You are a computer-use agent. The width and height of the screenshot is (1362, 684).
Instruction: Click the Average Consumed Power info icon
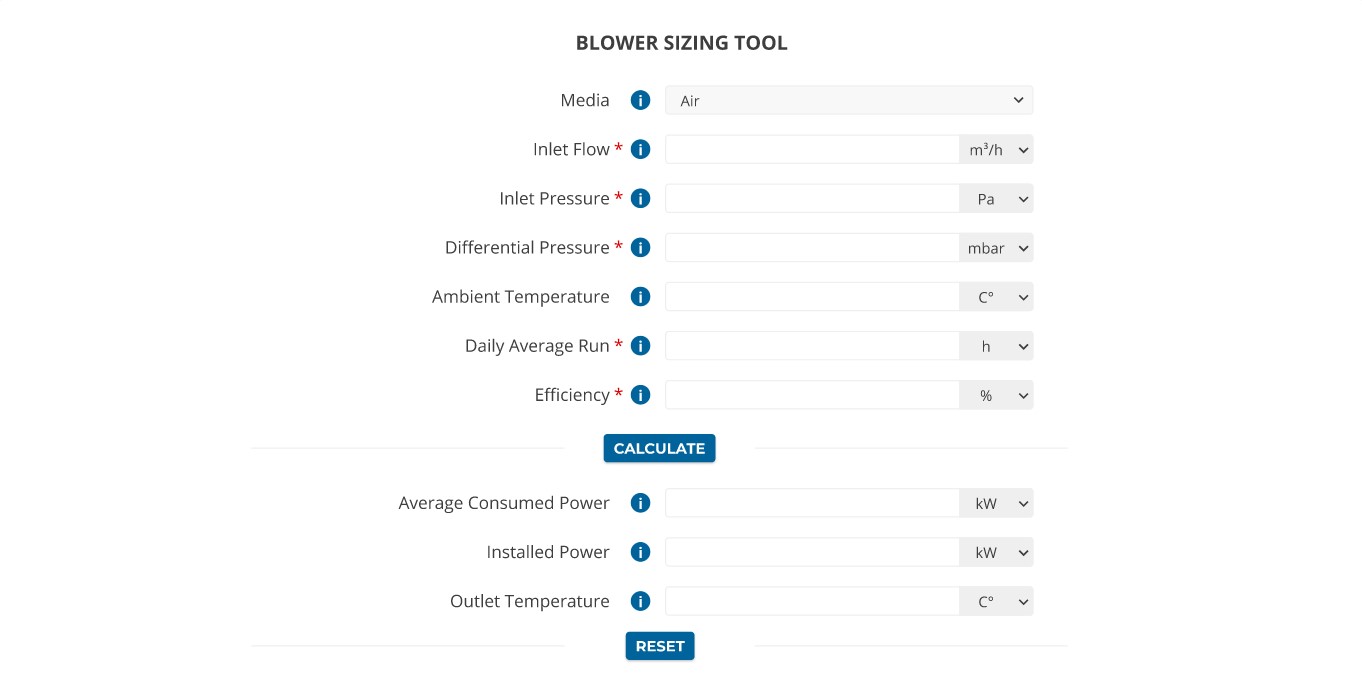point(640,502)
